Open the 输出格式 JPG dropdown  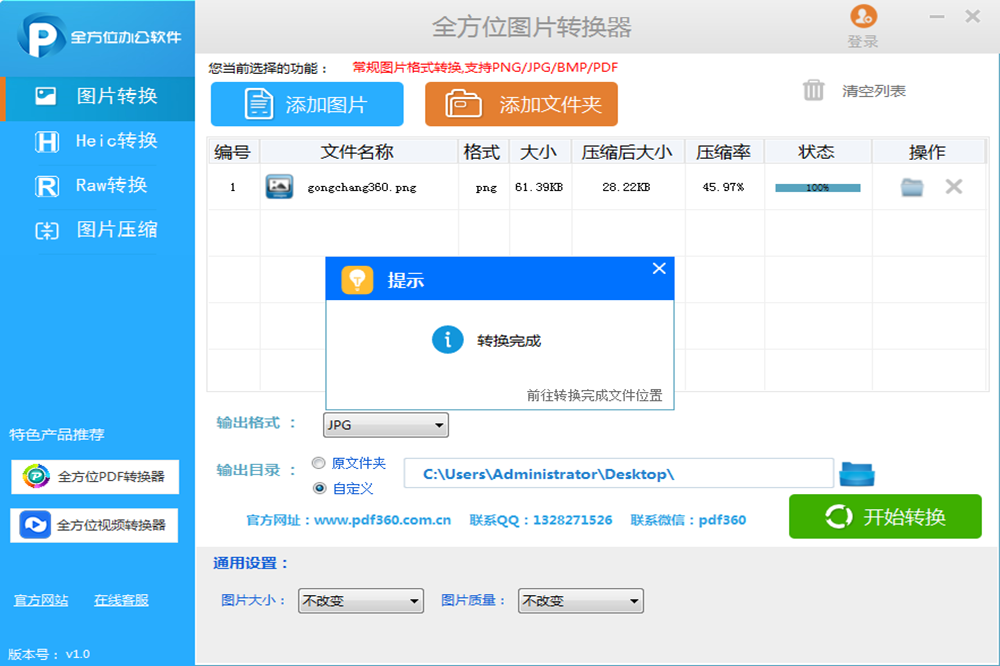[x=385, y=424]
